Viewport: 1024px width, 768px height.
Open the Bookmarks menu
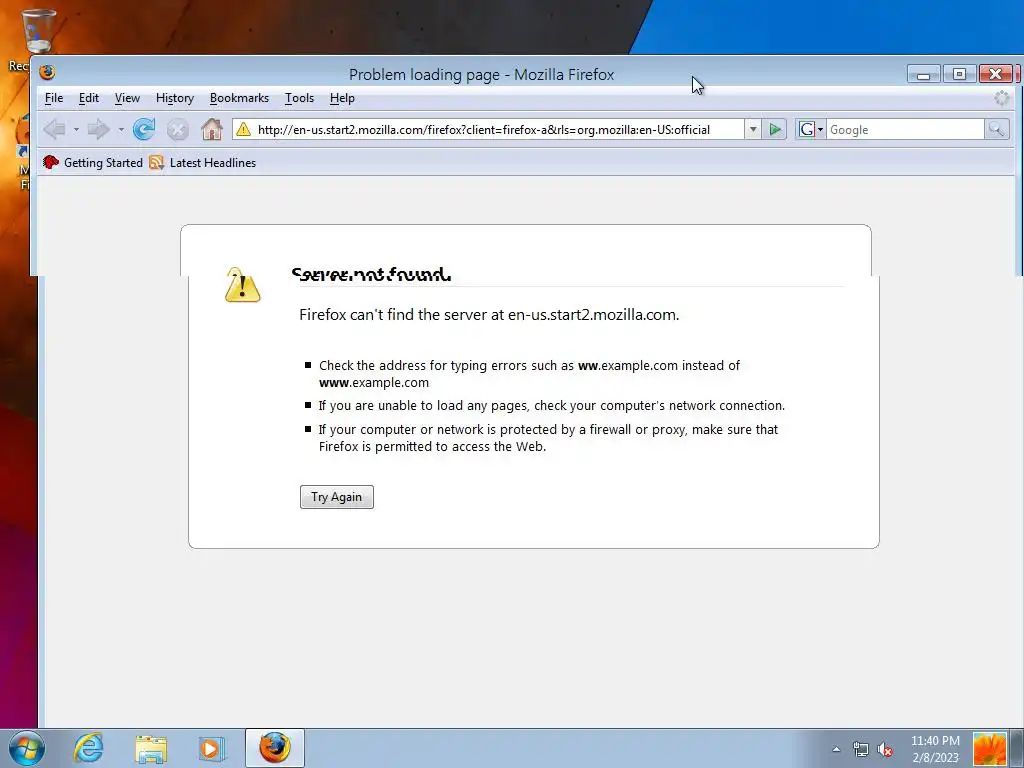pyautogui.click(x=239, y=98)
